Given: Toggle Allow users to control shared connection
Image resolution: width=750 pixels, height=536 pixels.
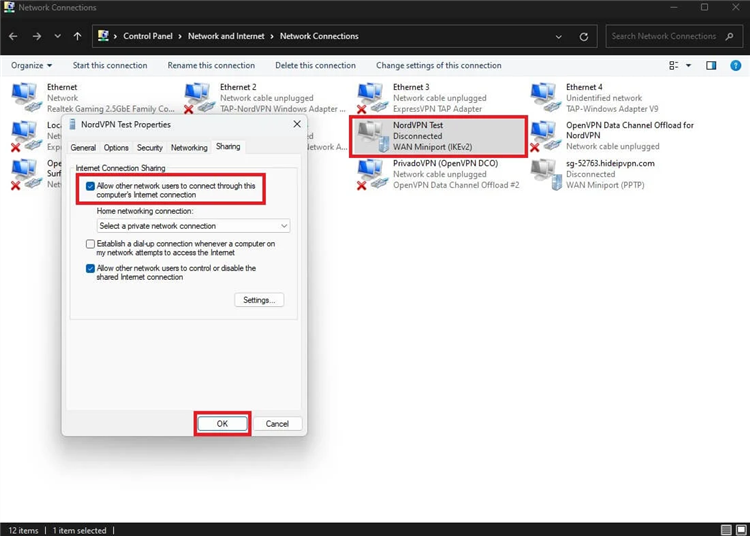Looking at the screenshot, I should pyautogui.click(x=90, y=268).
